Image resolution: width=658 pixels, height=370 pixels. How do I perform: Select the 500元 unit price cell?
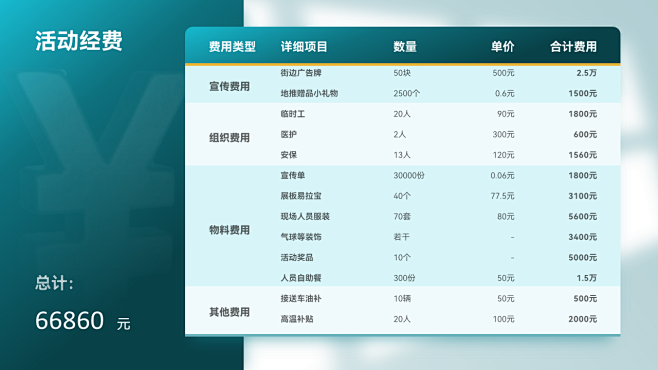(503, 73)
